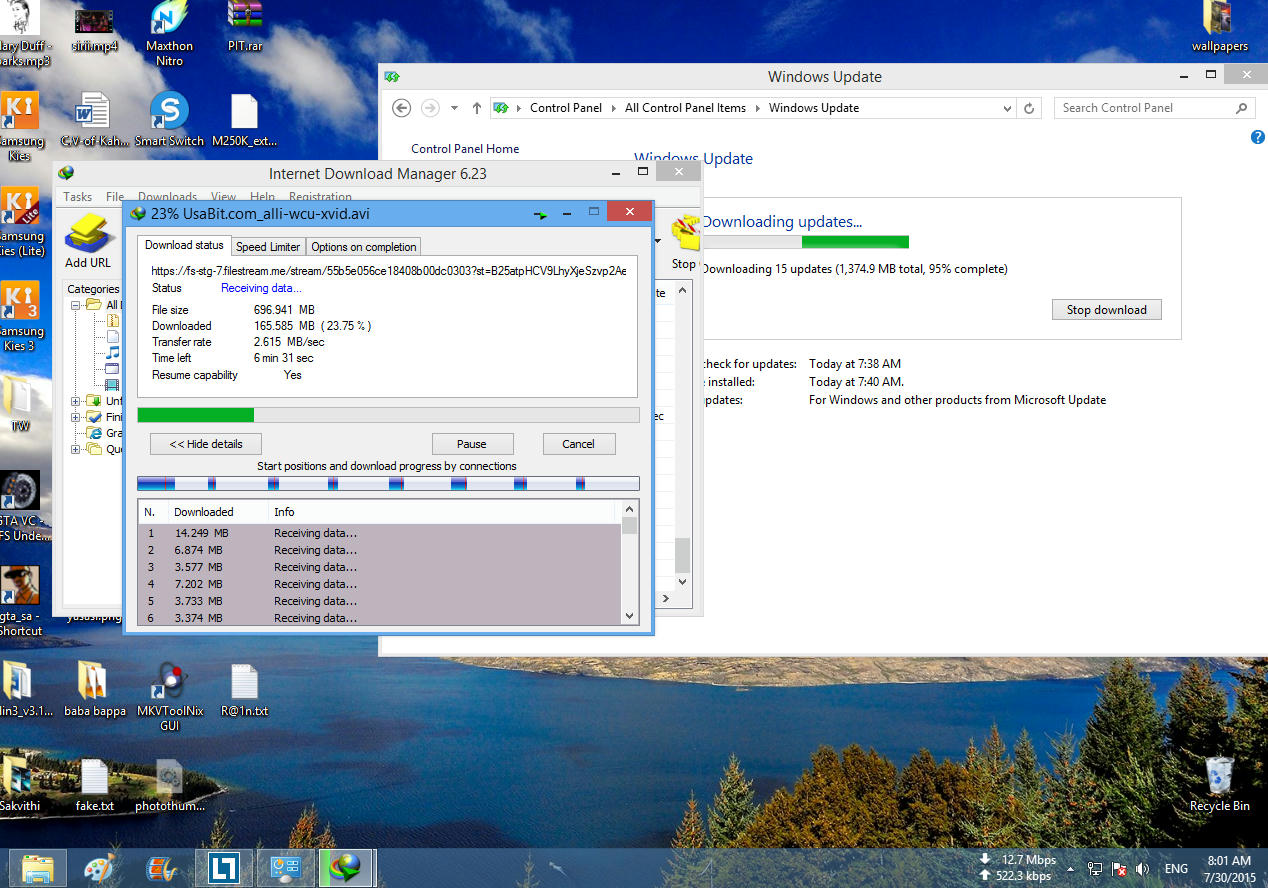Click the Windows Update download progress bar

click(805, 242)
